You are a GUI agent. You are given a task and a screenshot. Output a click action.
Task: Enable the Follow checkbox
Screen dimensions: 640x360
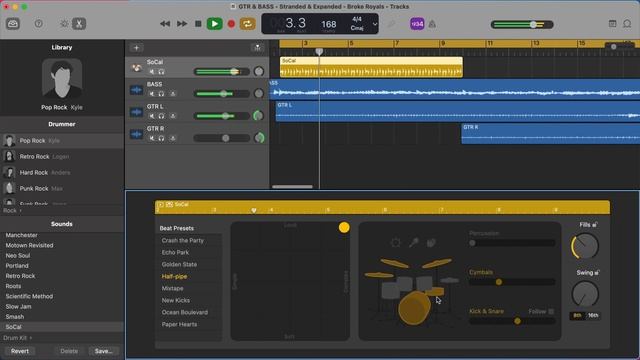tap(551, 311)
